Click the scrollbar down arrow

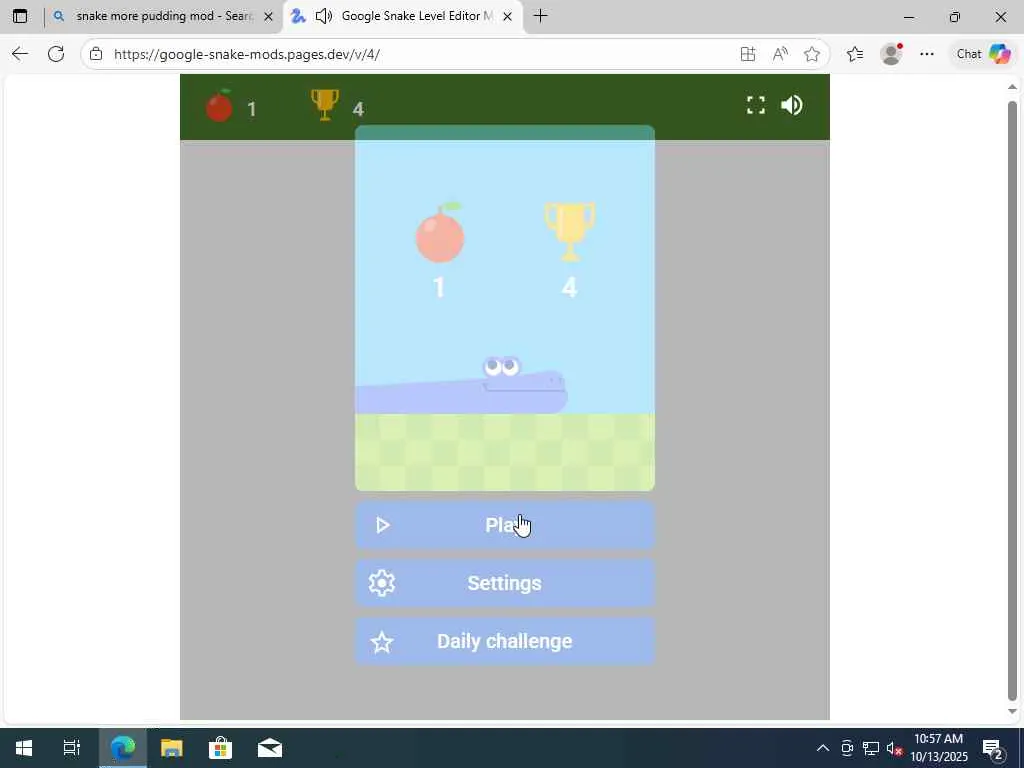[1012, 711]
